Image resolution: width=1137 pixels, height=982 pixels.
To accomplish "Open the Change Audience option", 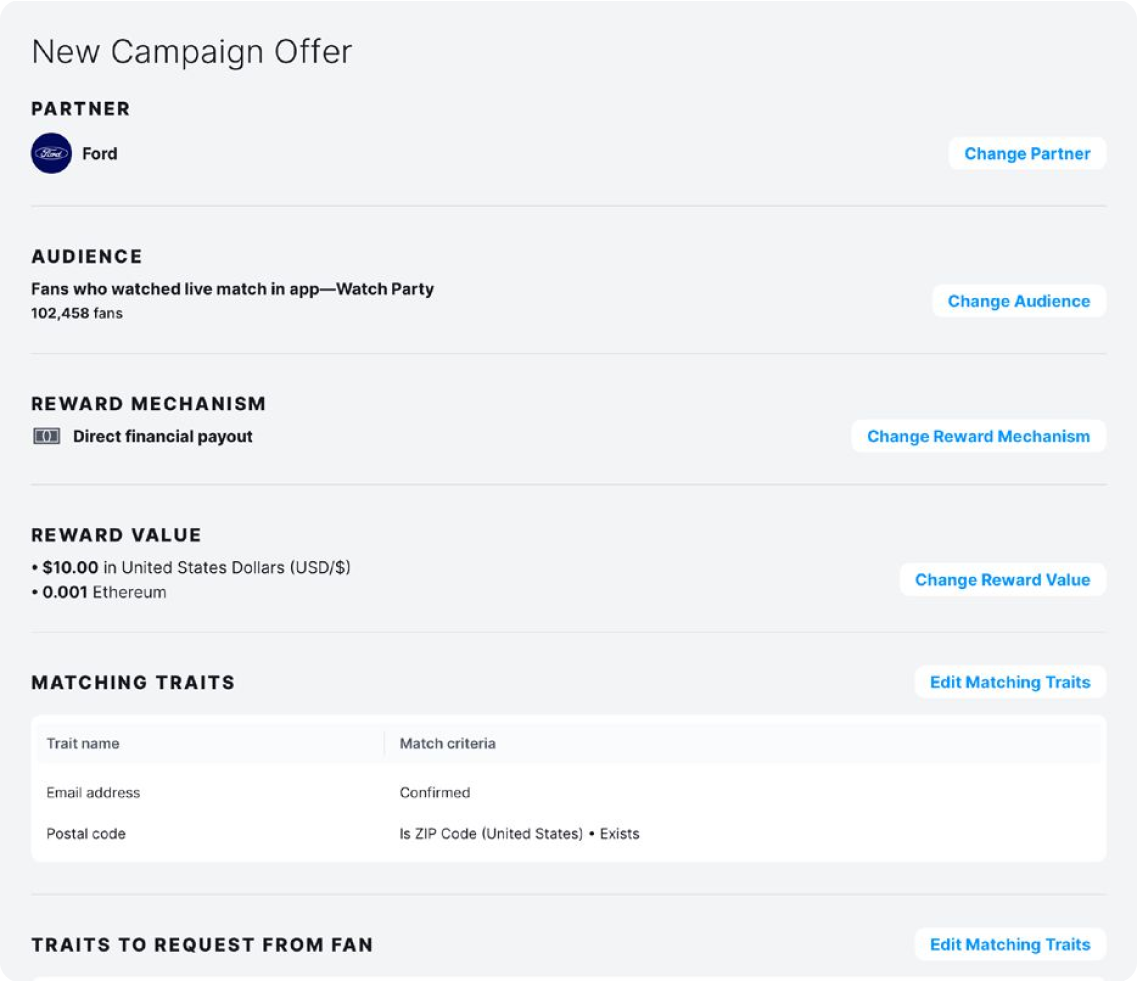I will tap(1018, 301).
